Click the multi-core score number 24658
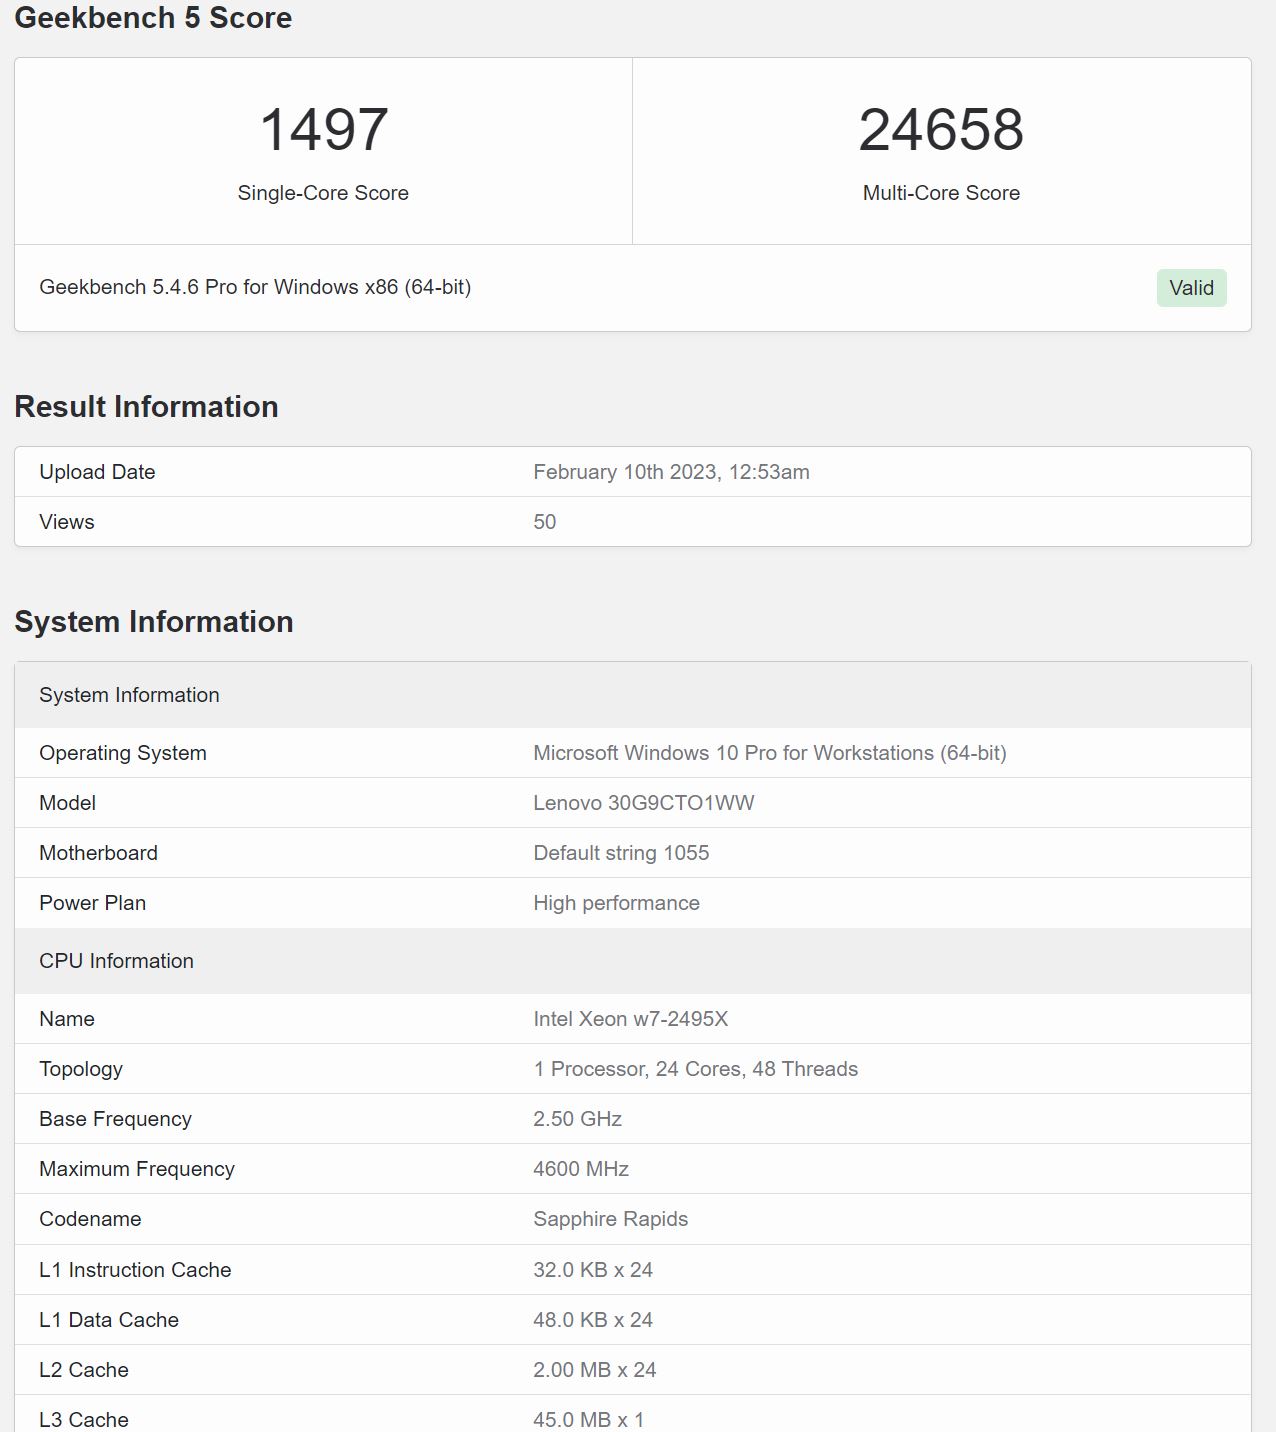This screenshot has width=1276, height=1432. tap(941, 130)
